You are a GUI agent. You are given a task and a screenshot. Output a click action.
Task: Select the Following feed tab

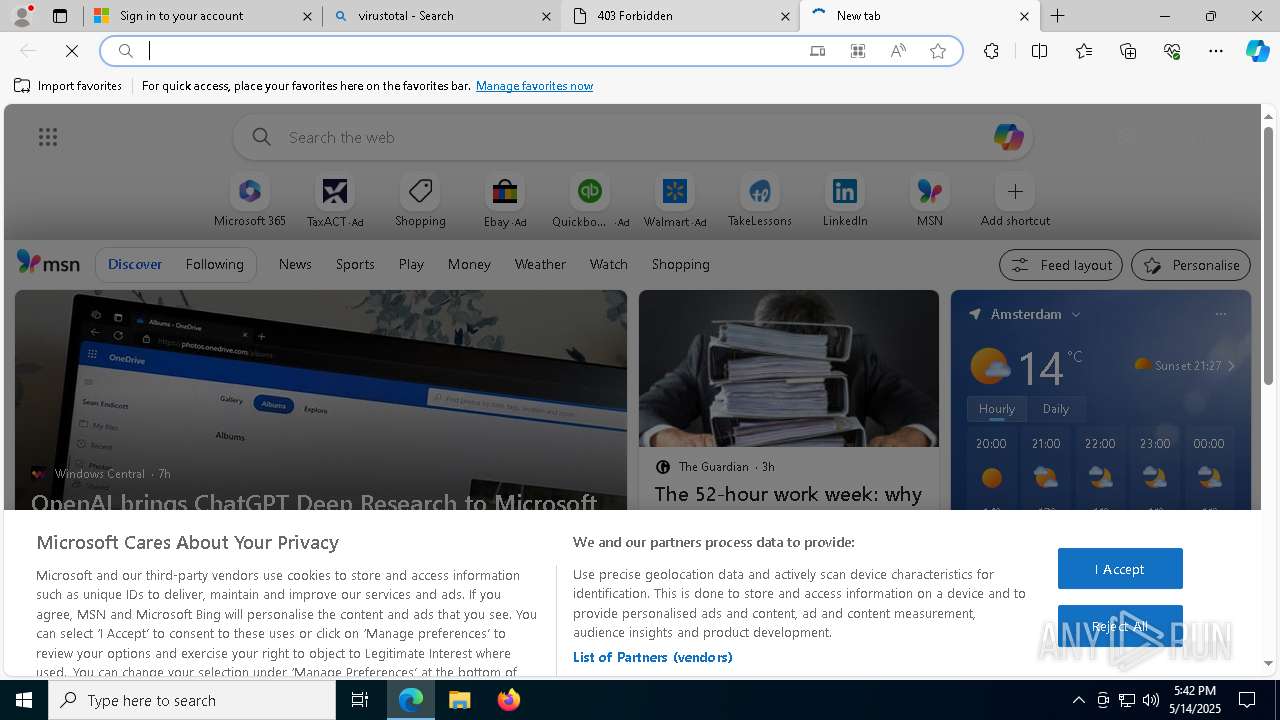pos(214,264)
